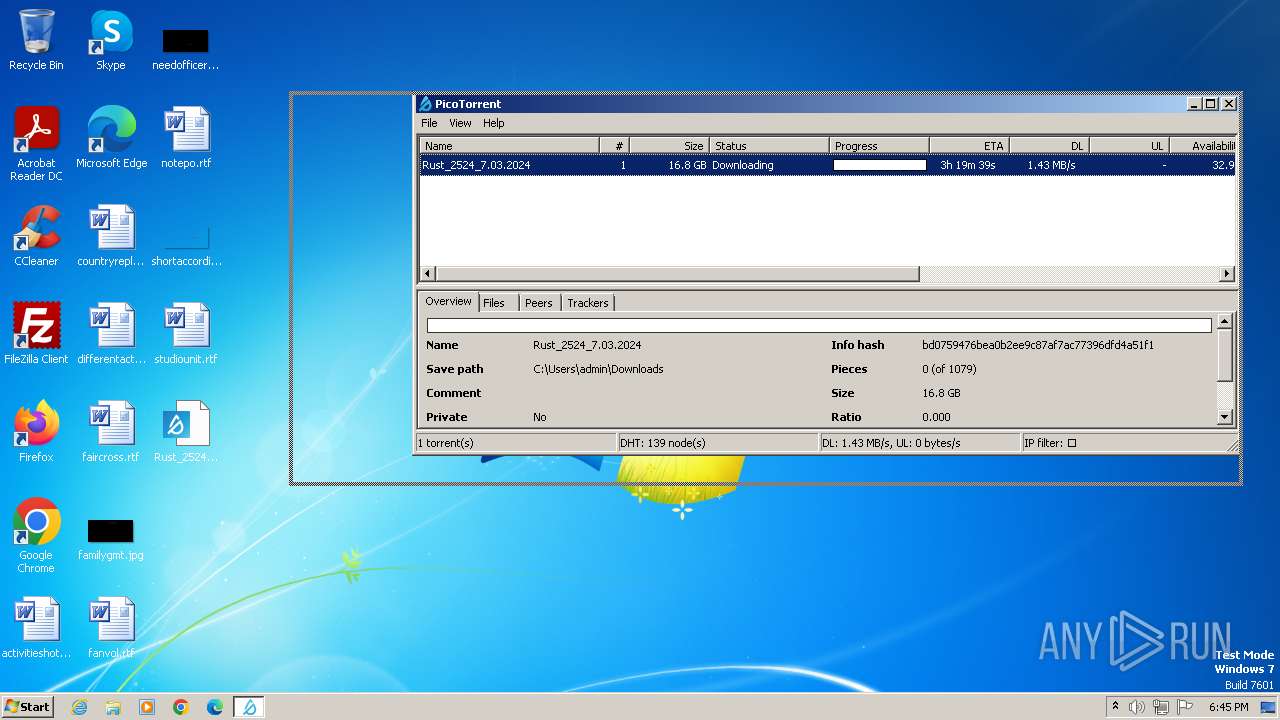
Task: Select the Rust_2524_7.03.2024 torrent row
Action: 827,165
